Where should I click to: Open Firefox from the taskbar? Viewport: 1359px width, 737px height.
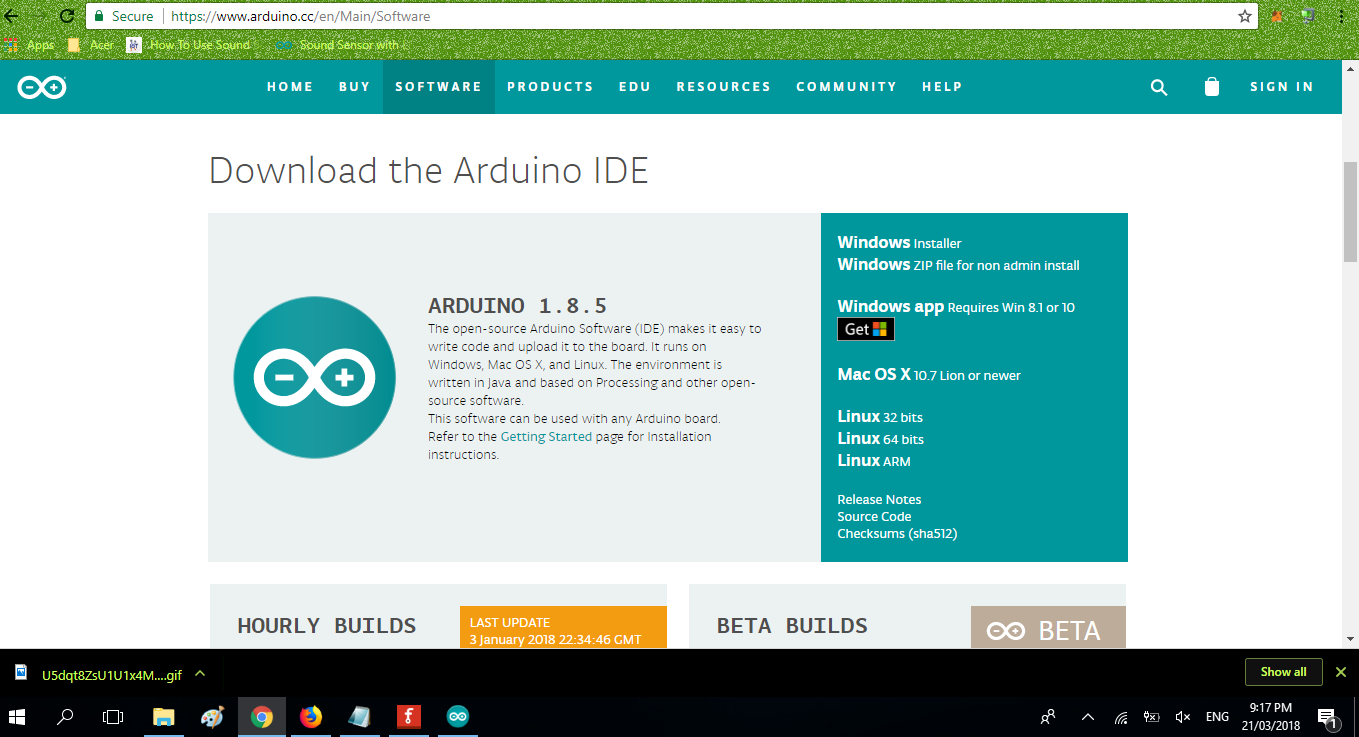[311, 716]
